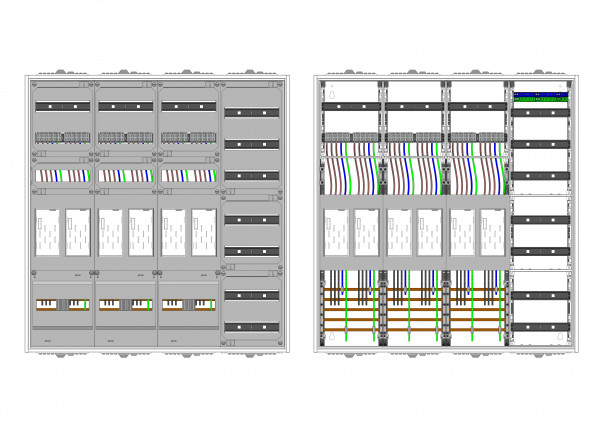Select the topmost DIN rail in left cabinet's right column

click(251, 113)
